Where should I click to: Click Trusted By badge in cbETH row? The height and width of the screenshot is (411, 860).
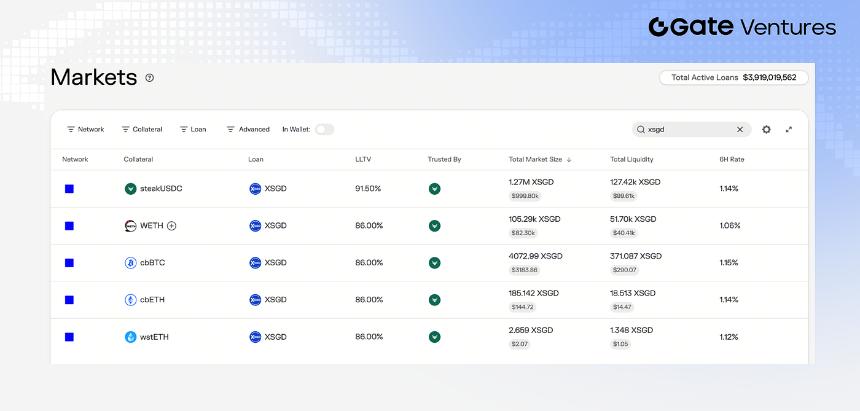tap(434, 300)
